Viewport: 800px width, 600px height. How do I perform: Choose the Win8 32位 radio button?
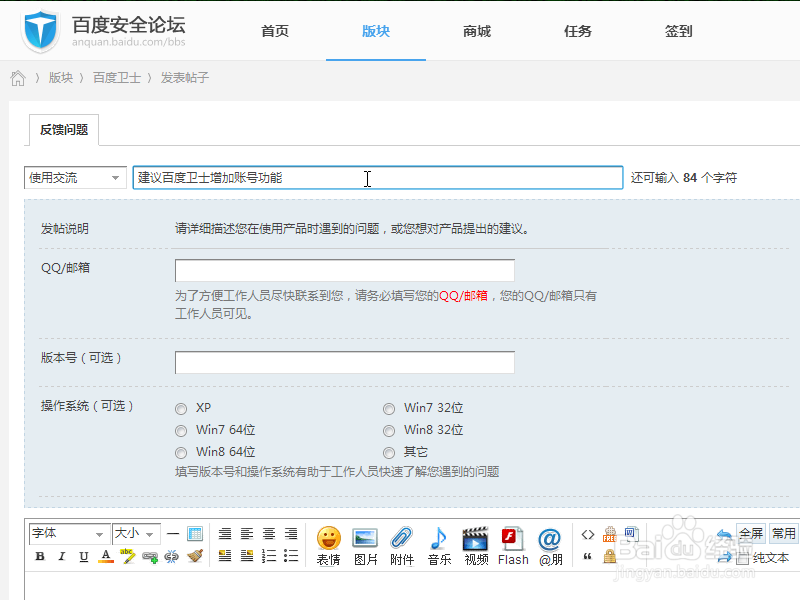389,430
